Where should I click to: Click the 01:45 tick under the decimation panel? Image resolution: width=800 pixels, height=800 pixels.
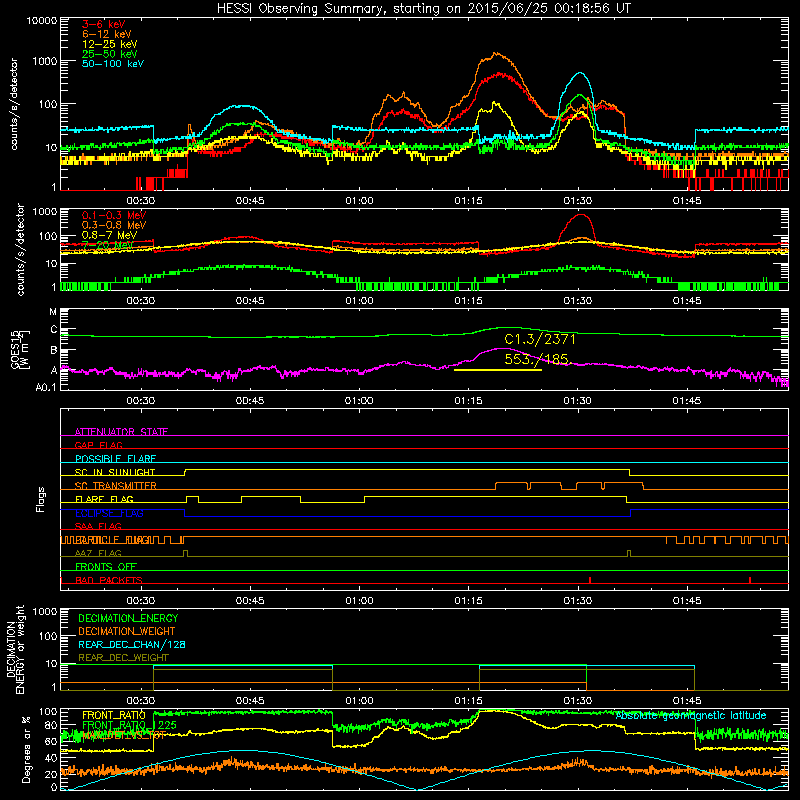pyautogui.click(x=687, y=701)
